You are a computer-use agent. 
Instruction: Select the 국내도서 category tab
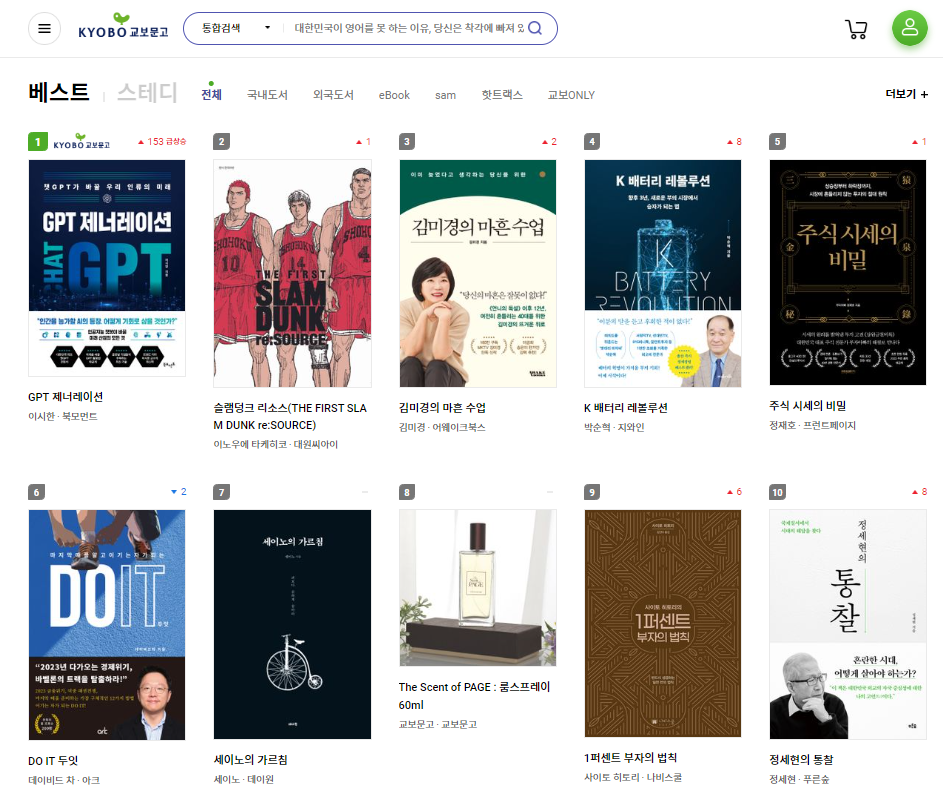click(x=267, y=94)
